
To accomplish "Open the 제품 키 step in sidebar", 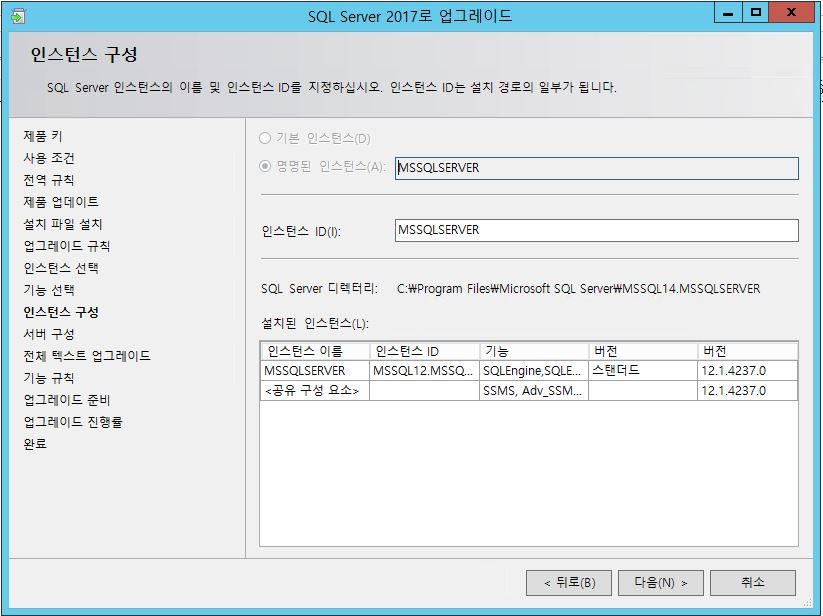I will click(43, 136).
